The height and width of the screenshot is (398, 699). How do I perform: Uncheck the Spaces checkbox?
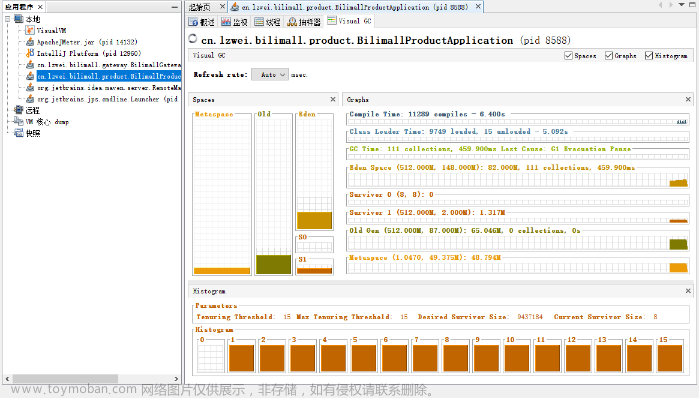coord(568,55)
